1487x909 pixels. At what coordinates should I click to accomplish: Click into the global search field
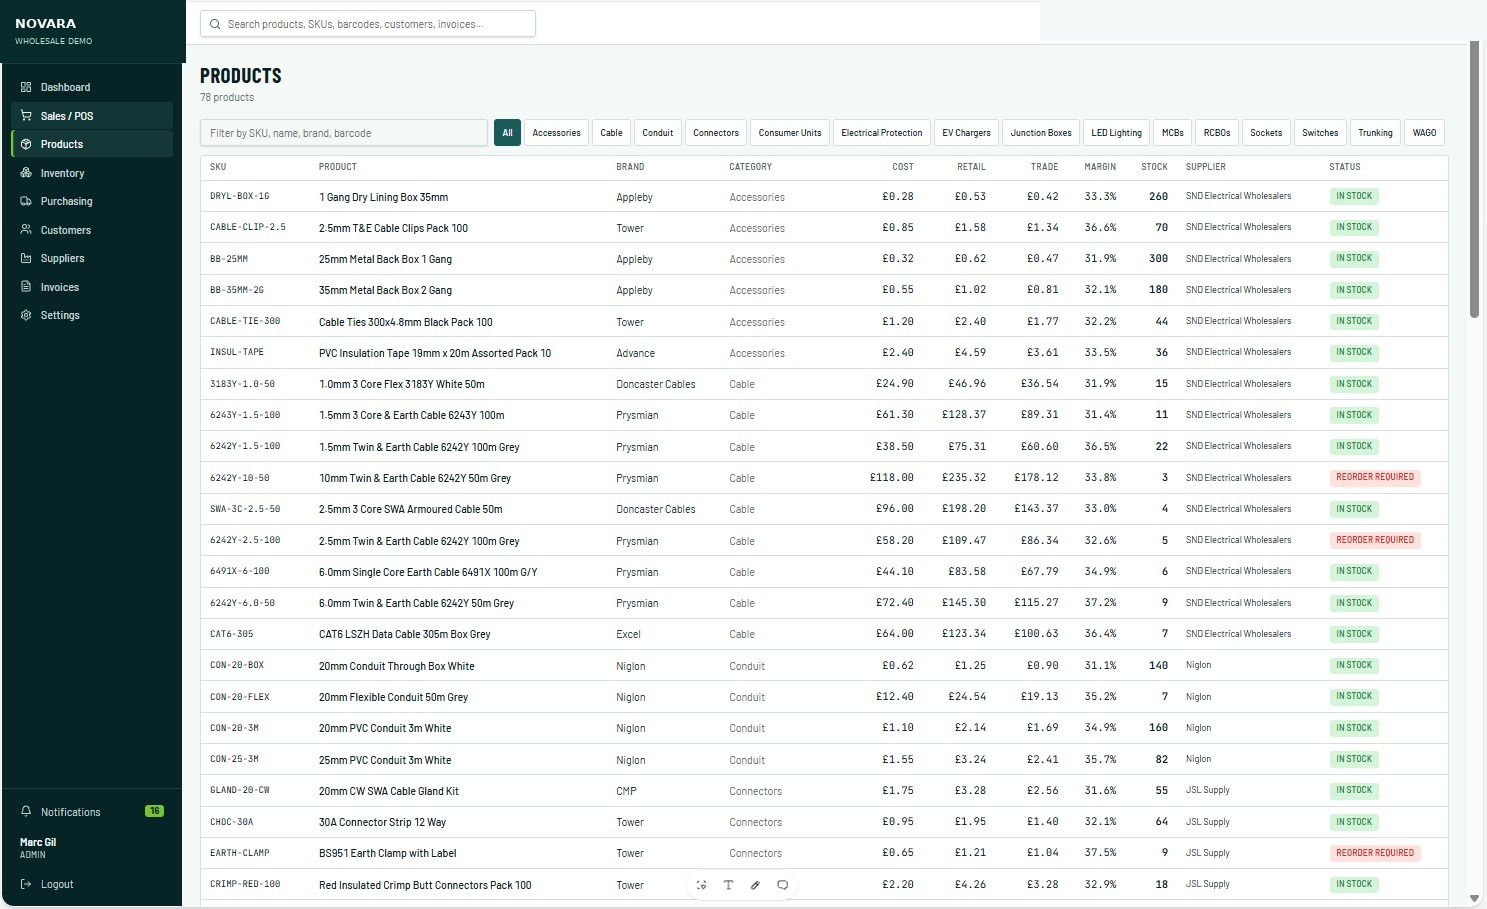point(368,24)
